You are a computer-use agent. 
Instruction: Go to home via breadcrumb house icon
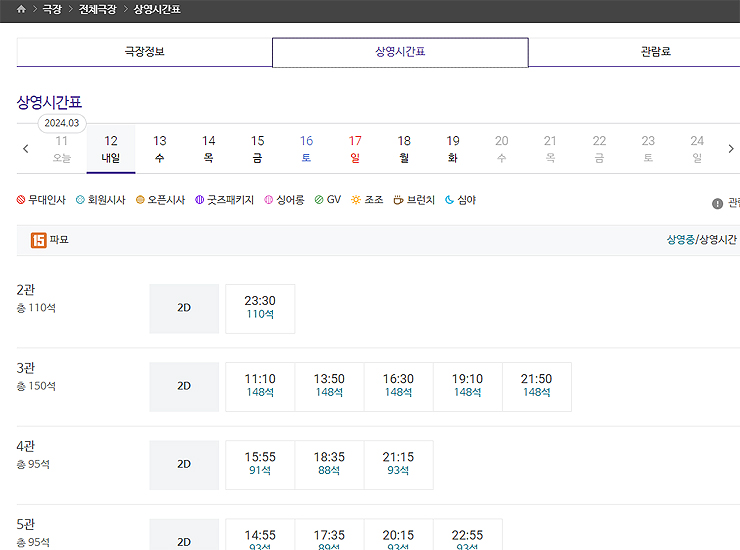[21, 9]
